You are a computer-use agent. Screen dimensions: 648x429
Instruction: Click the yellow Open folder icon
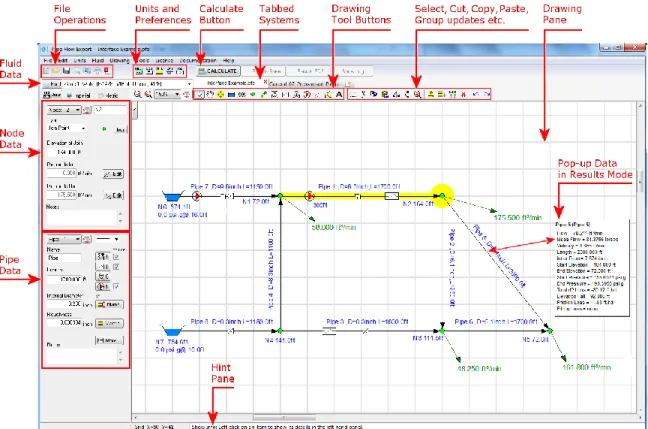tap(56, 72)
